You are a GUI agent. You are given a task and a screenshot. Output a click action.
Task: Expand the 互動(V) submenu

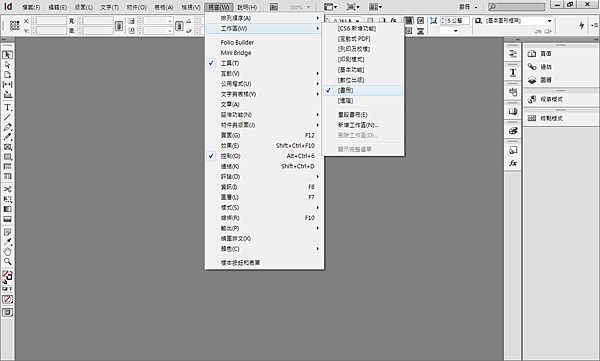(x=264, y=74)
